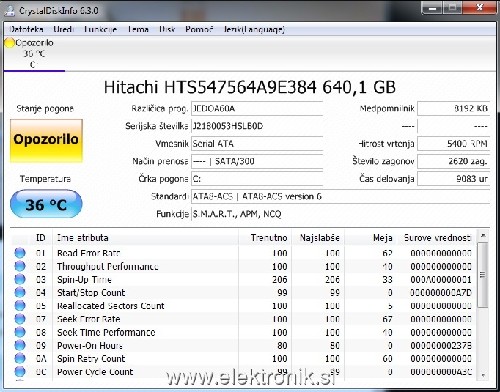Select the Reallocated Sectors Count attribute name

pyautogui.click(x=111, y=306)
